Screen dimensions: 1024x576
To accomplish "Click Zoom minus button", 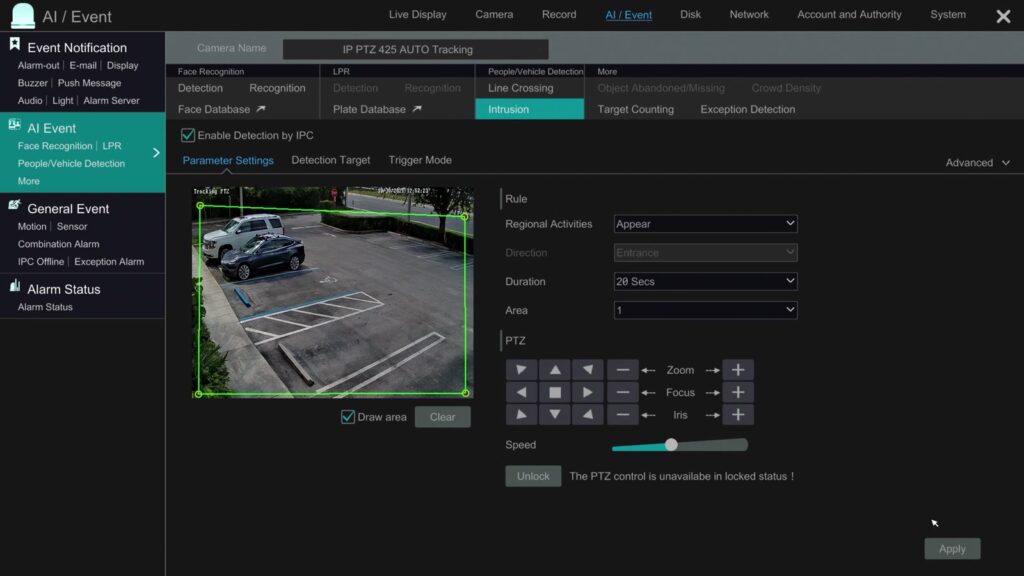I will pyautogui.click(x=622, y=370).
